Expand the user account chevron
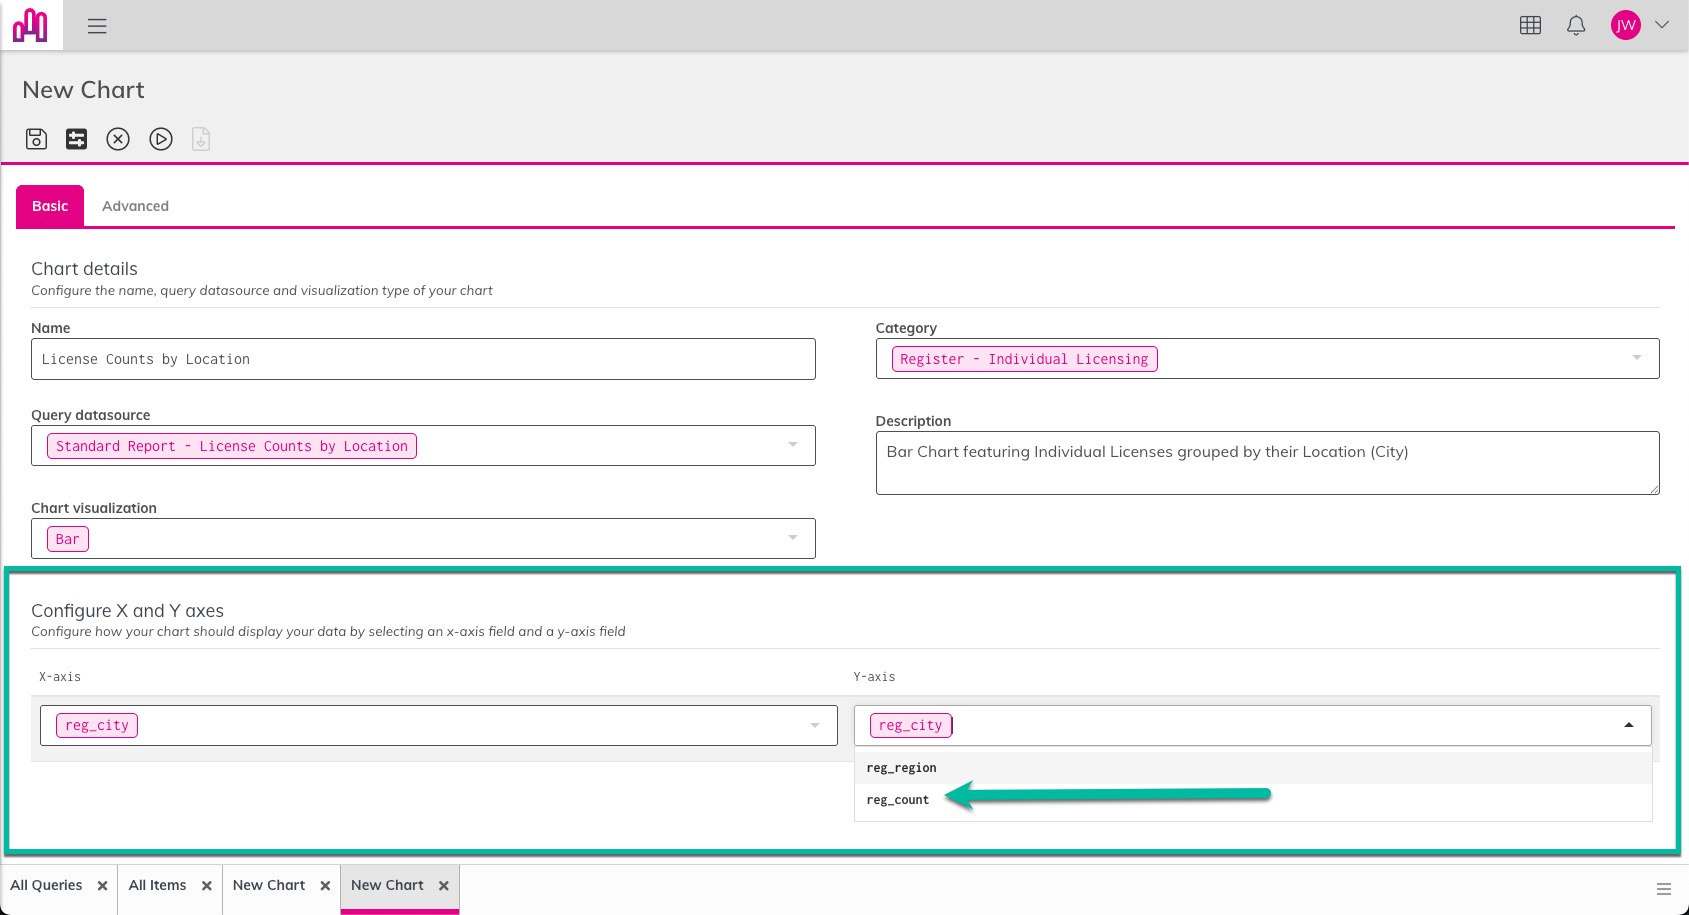Screen dimensions: 1689x915 (1662, 25)
